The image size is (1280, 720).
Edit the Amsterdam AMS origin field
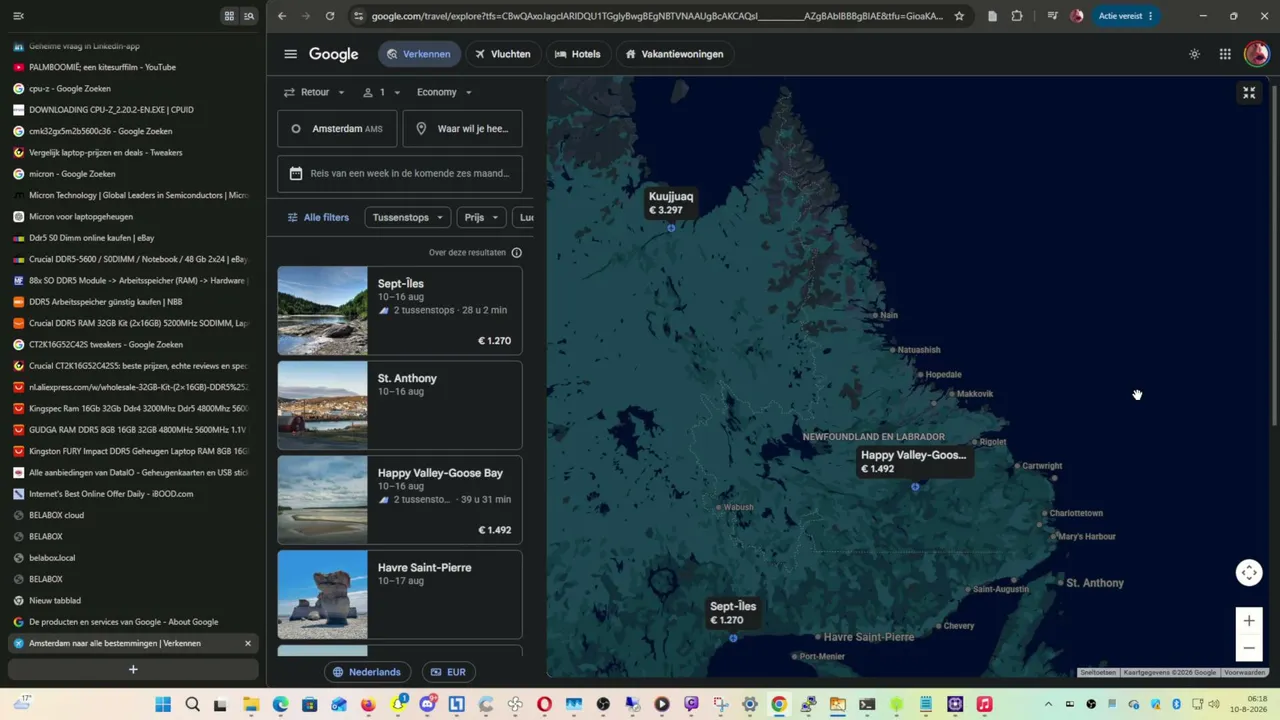pos(337,129)
